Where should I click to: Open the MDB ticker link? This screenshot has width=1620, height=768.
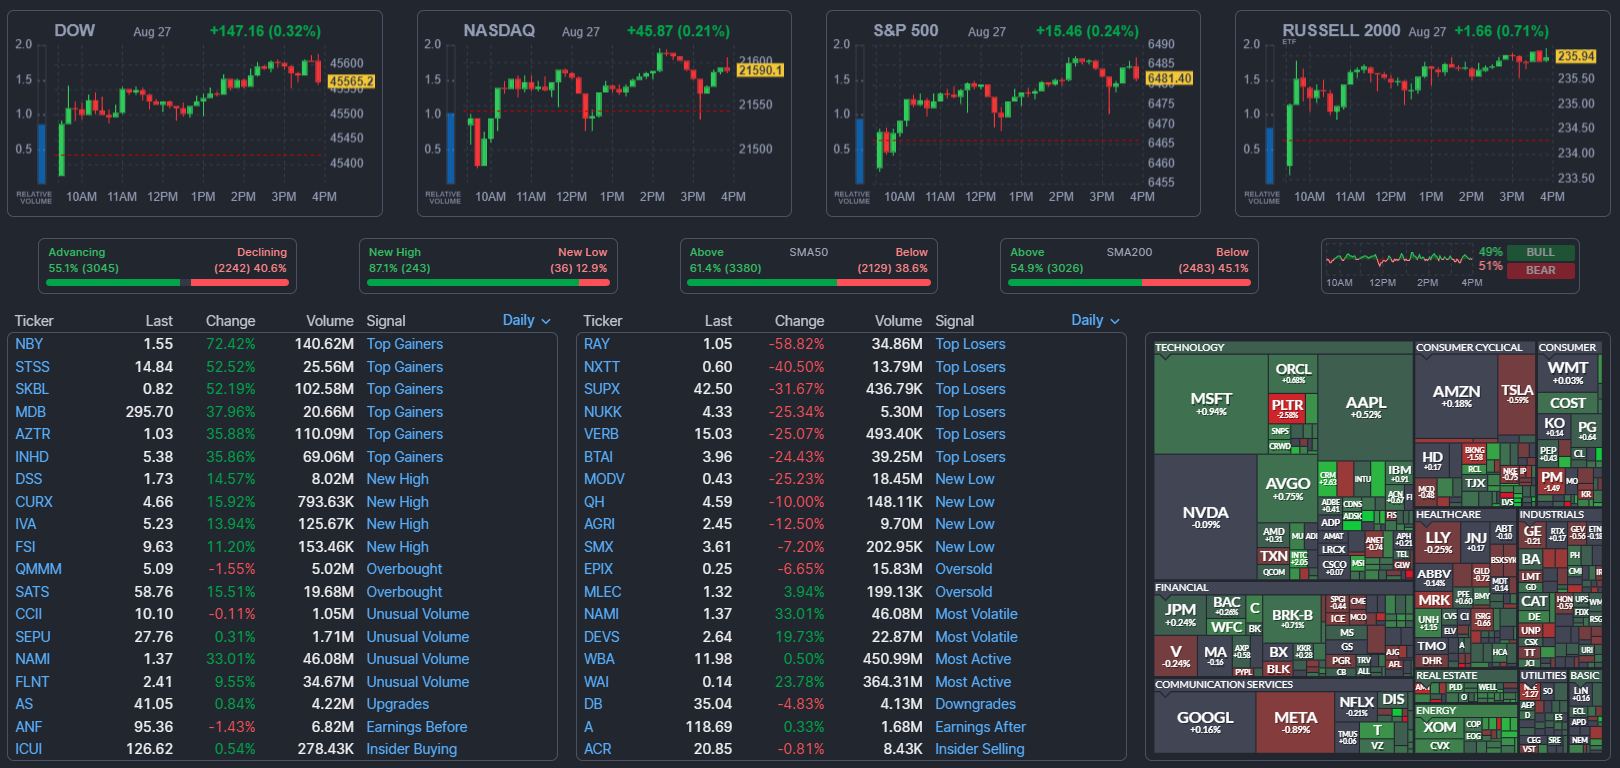(x=30, y=412)
